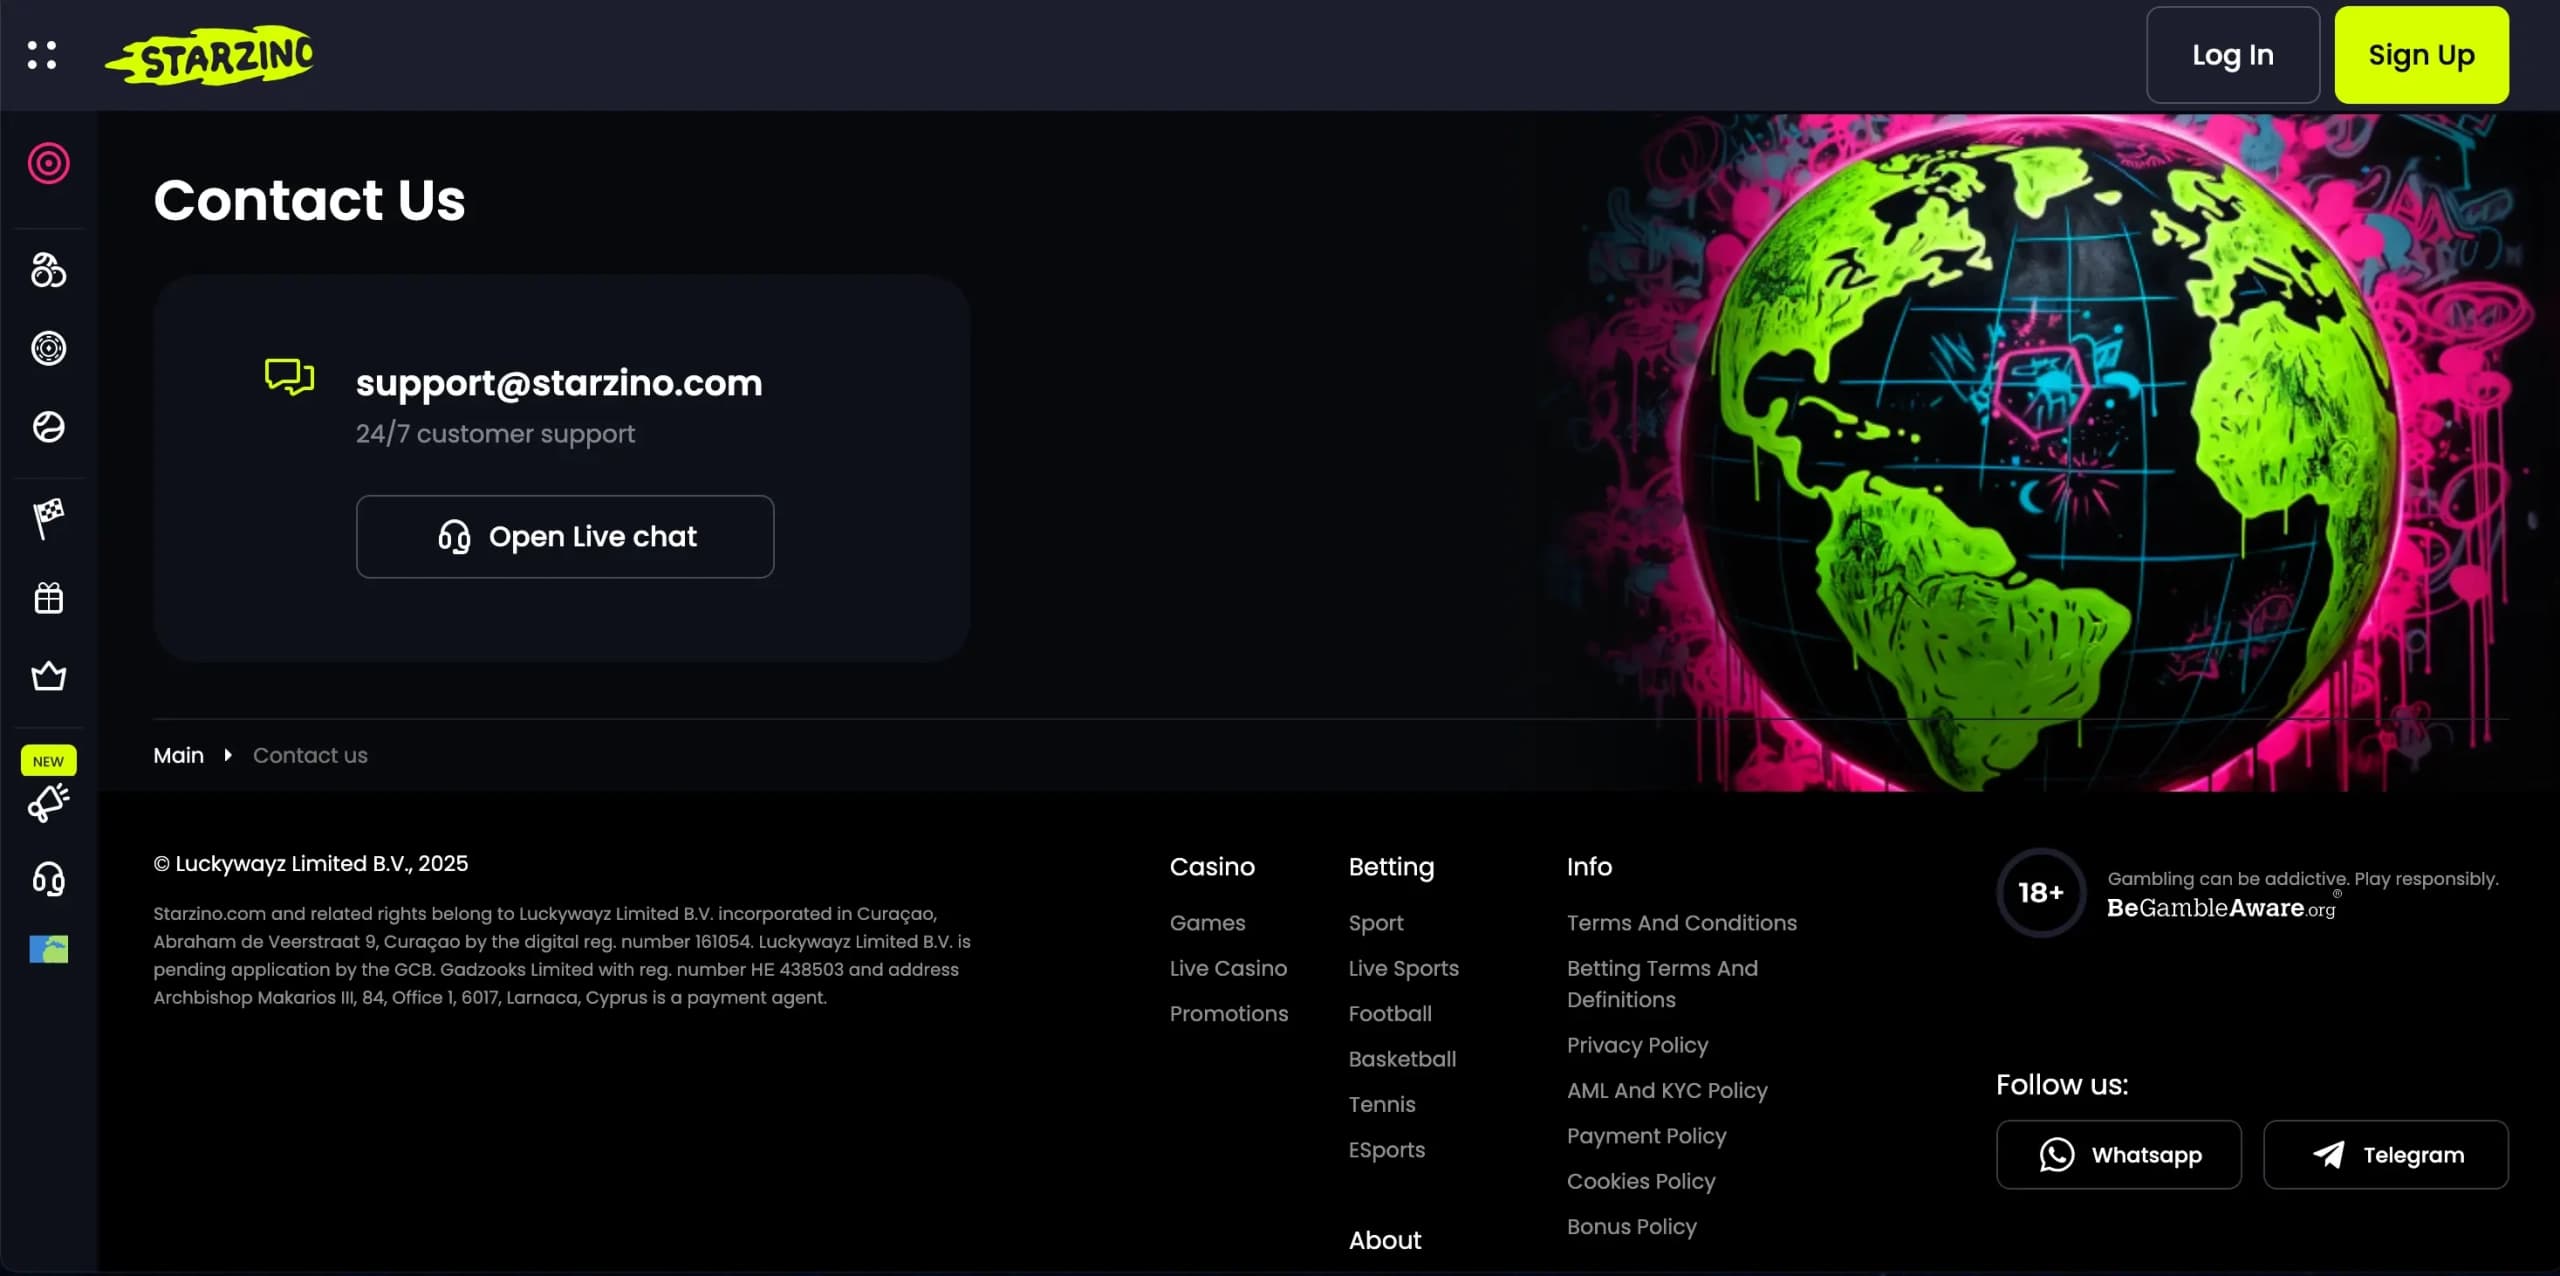This screenshot has width=2560, height=1276.
Task: Open the Telegram channel button
Action: 2388,1154
